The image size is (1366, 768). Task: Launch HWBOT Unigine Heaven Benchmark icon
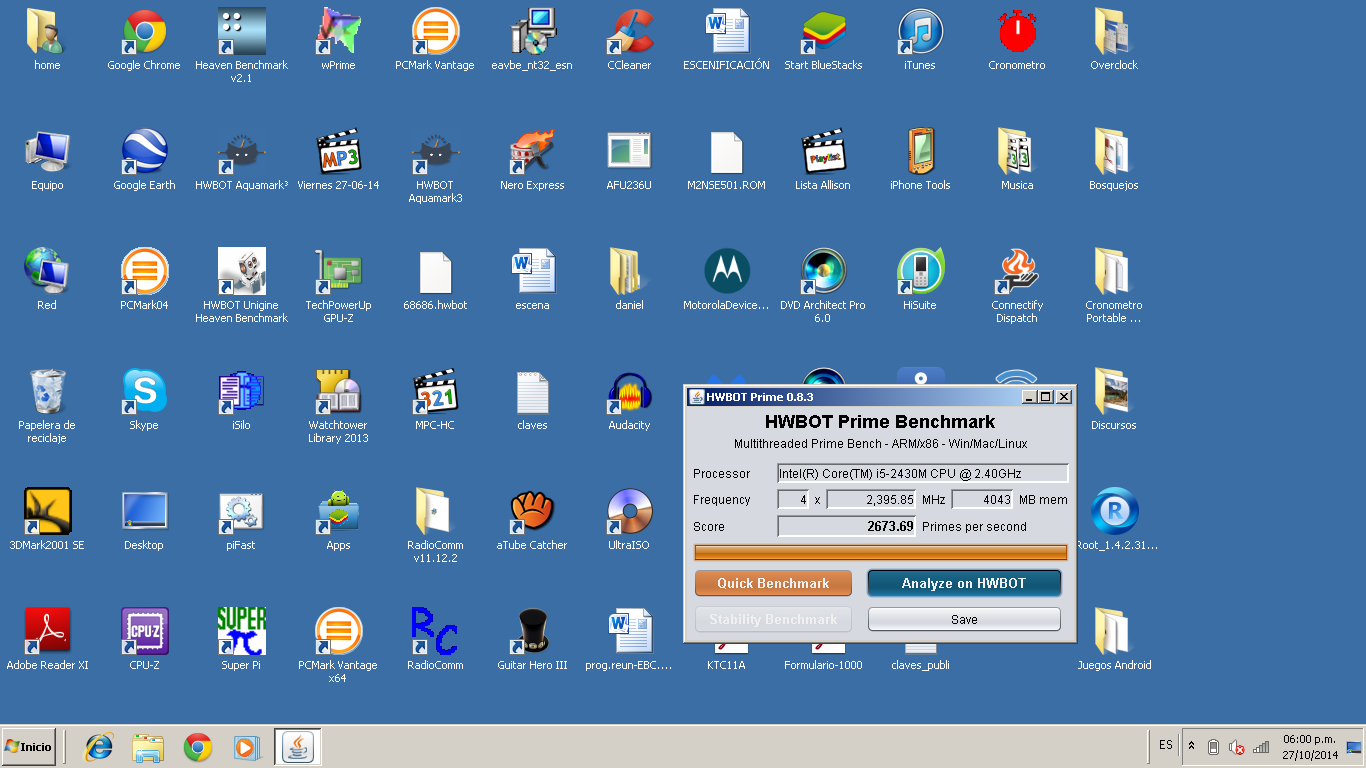coord(241,285)
